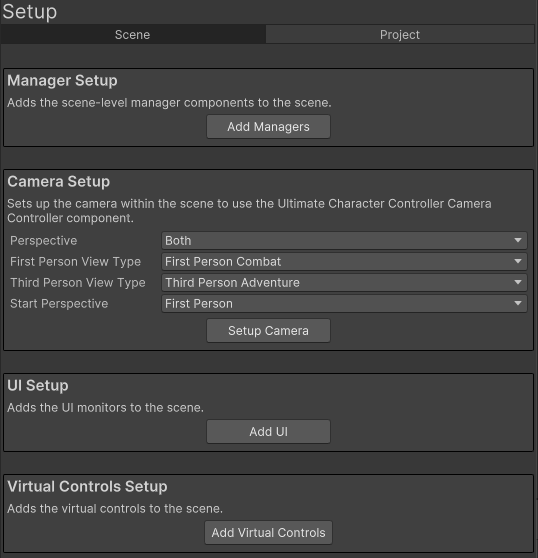Click the UI Setup heading
Viewport: 538px width, 558px height.
(38, 385)
